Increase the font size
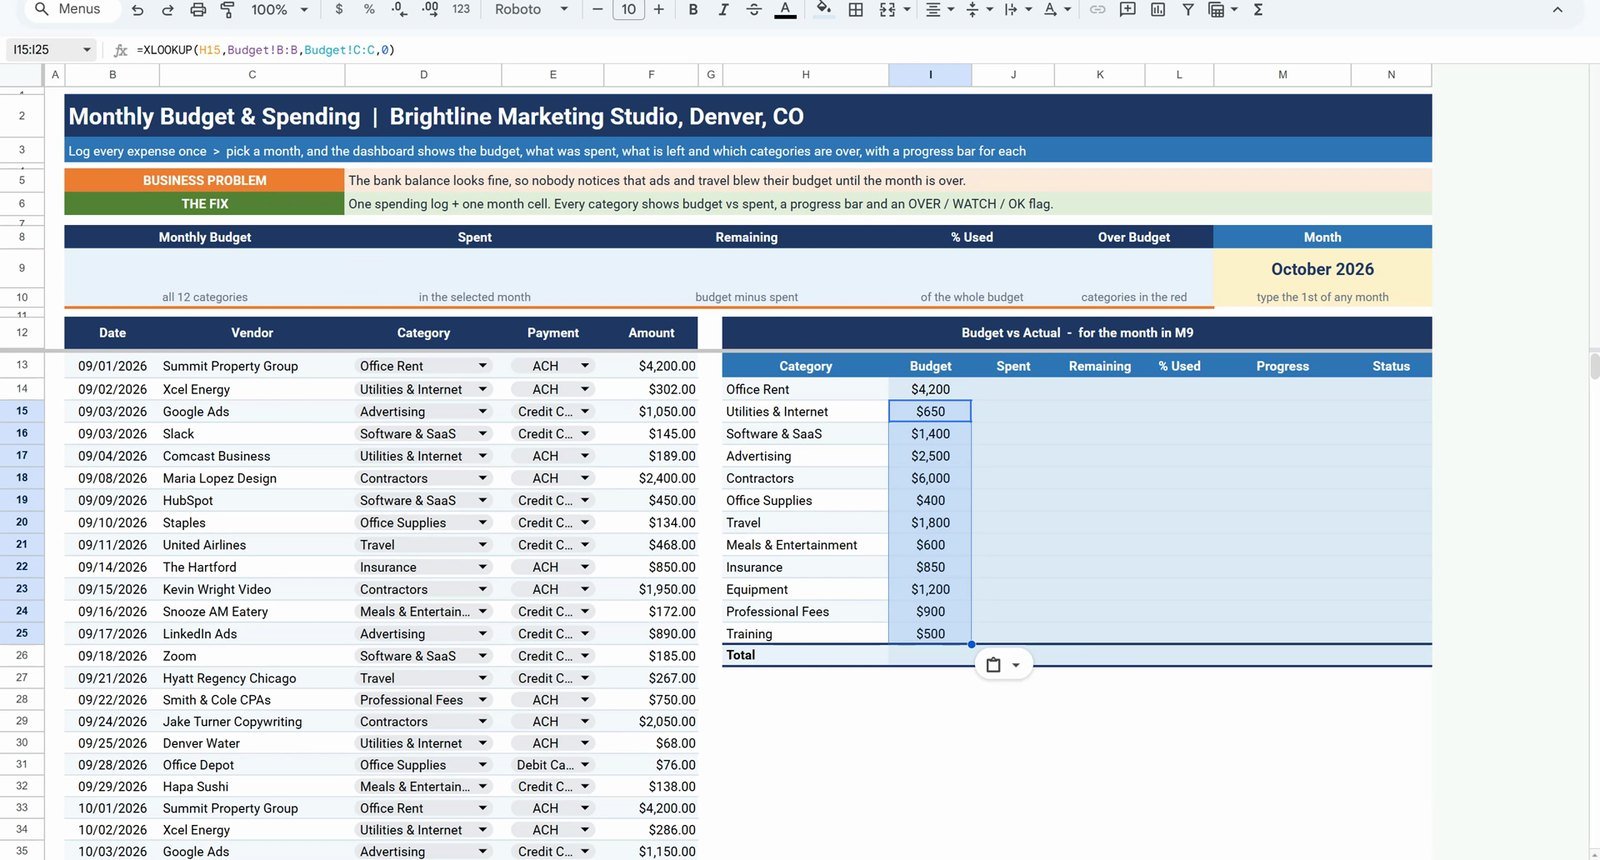This screenshot has width=1600, height=860. pos(659,10)
